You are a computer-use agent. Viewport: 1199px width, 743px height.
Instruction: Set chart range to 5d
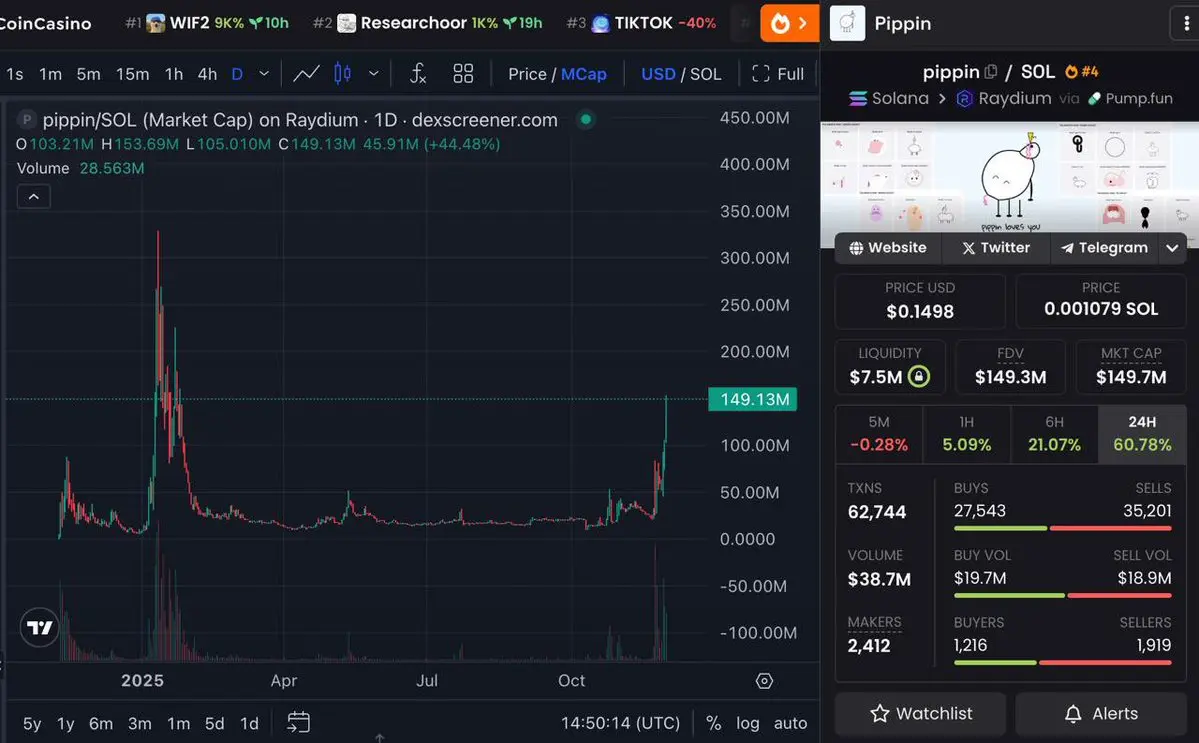point(215,723)
